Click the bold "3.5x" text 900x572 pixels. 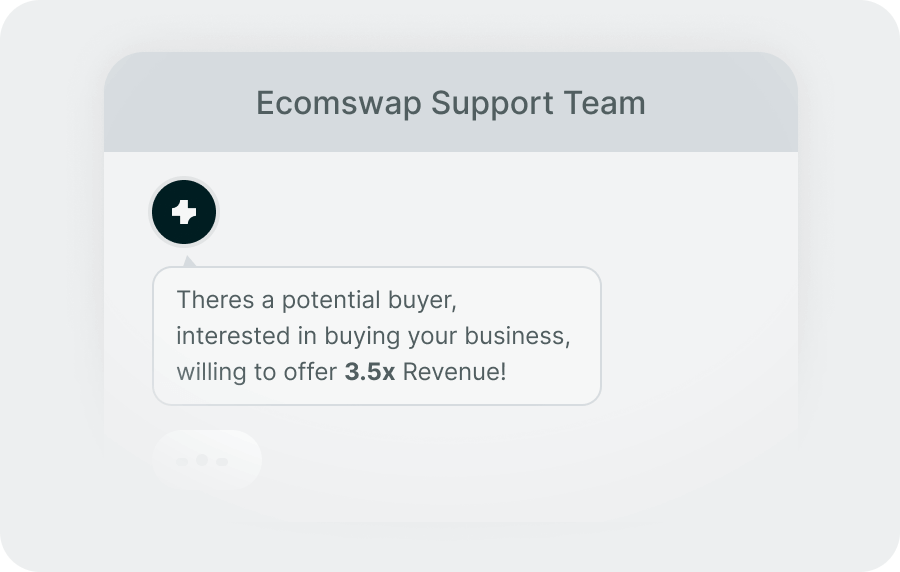(x=370, y=372)
